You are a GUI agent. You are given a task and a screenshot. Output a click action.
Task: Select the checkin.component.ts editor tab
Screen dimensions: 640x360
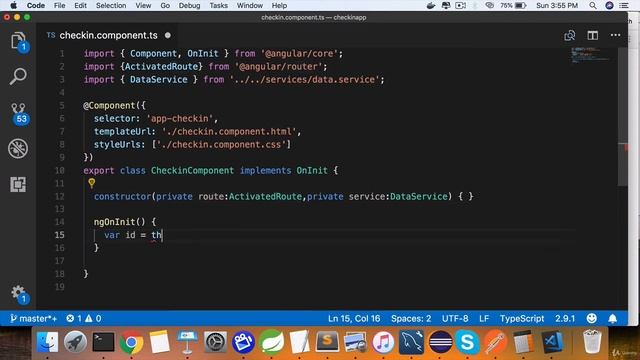pos(108,36)
